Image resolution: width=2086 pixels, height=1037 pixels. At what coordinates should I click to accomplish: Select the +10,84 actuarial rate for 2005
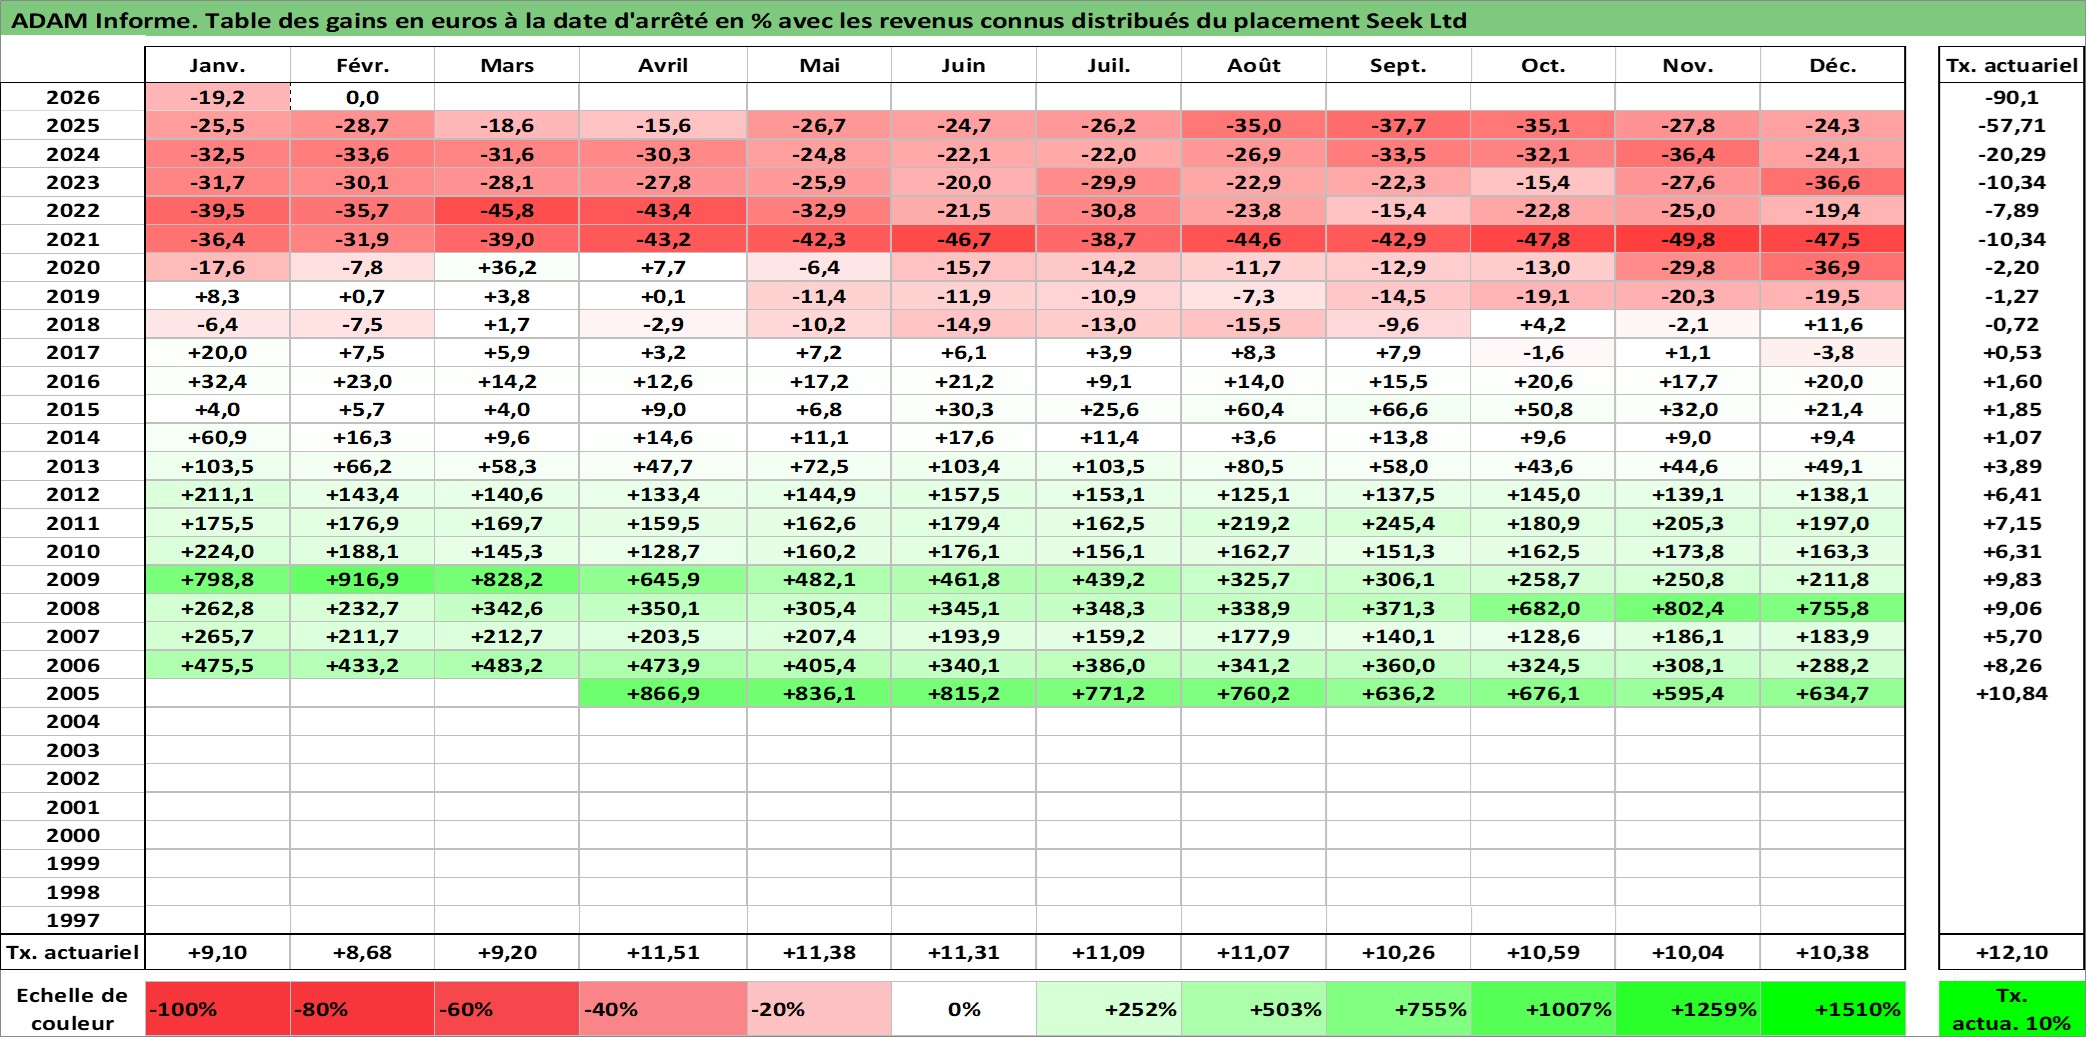pos(2011,693)
